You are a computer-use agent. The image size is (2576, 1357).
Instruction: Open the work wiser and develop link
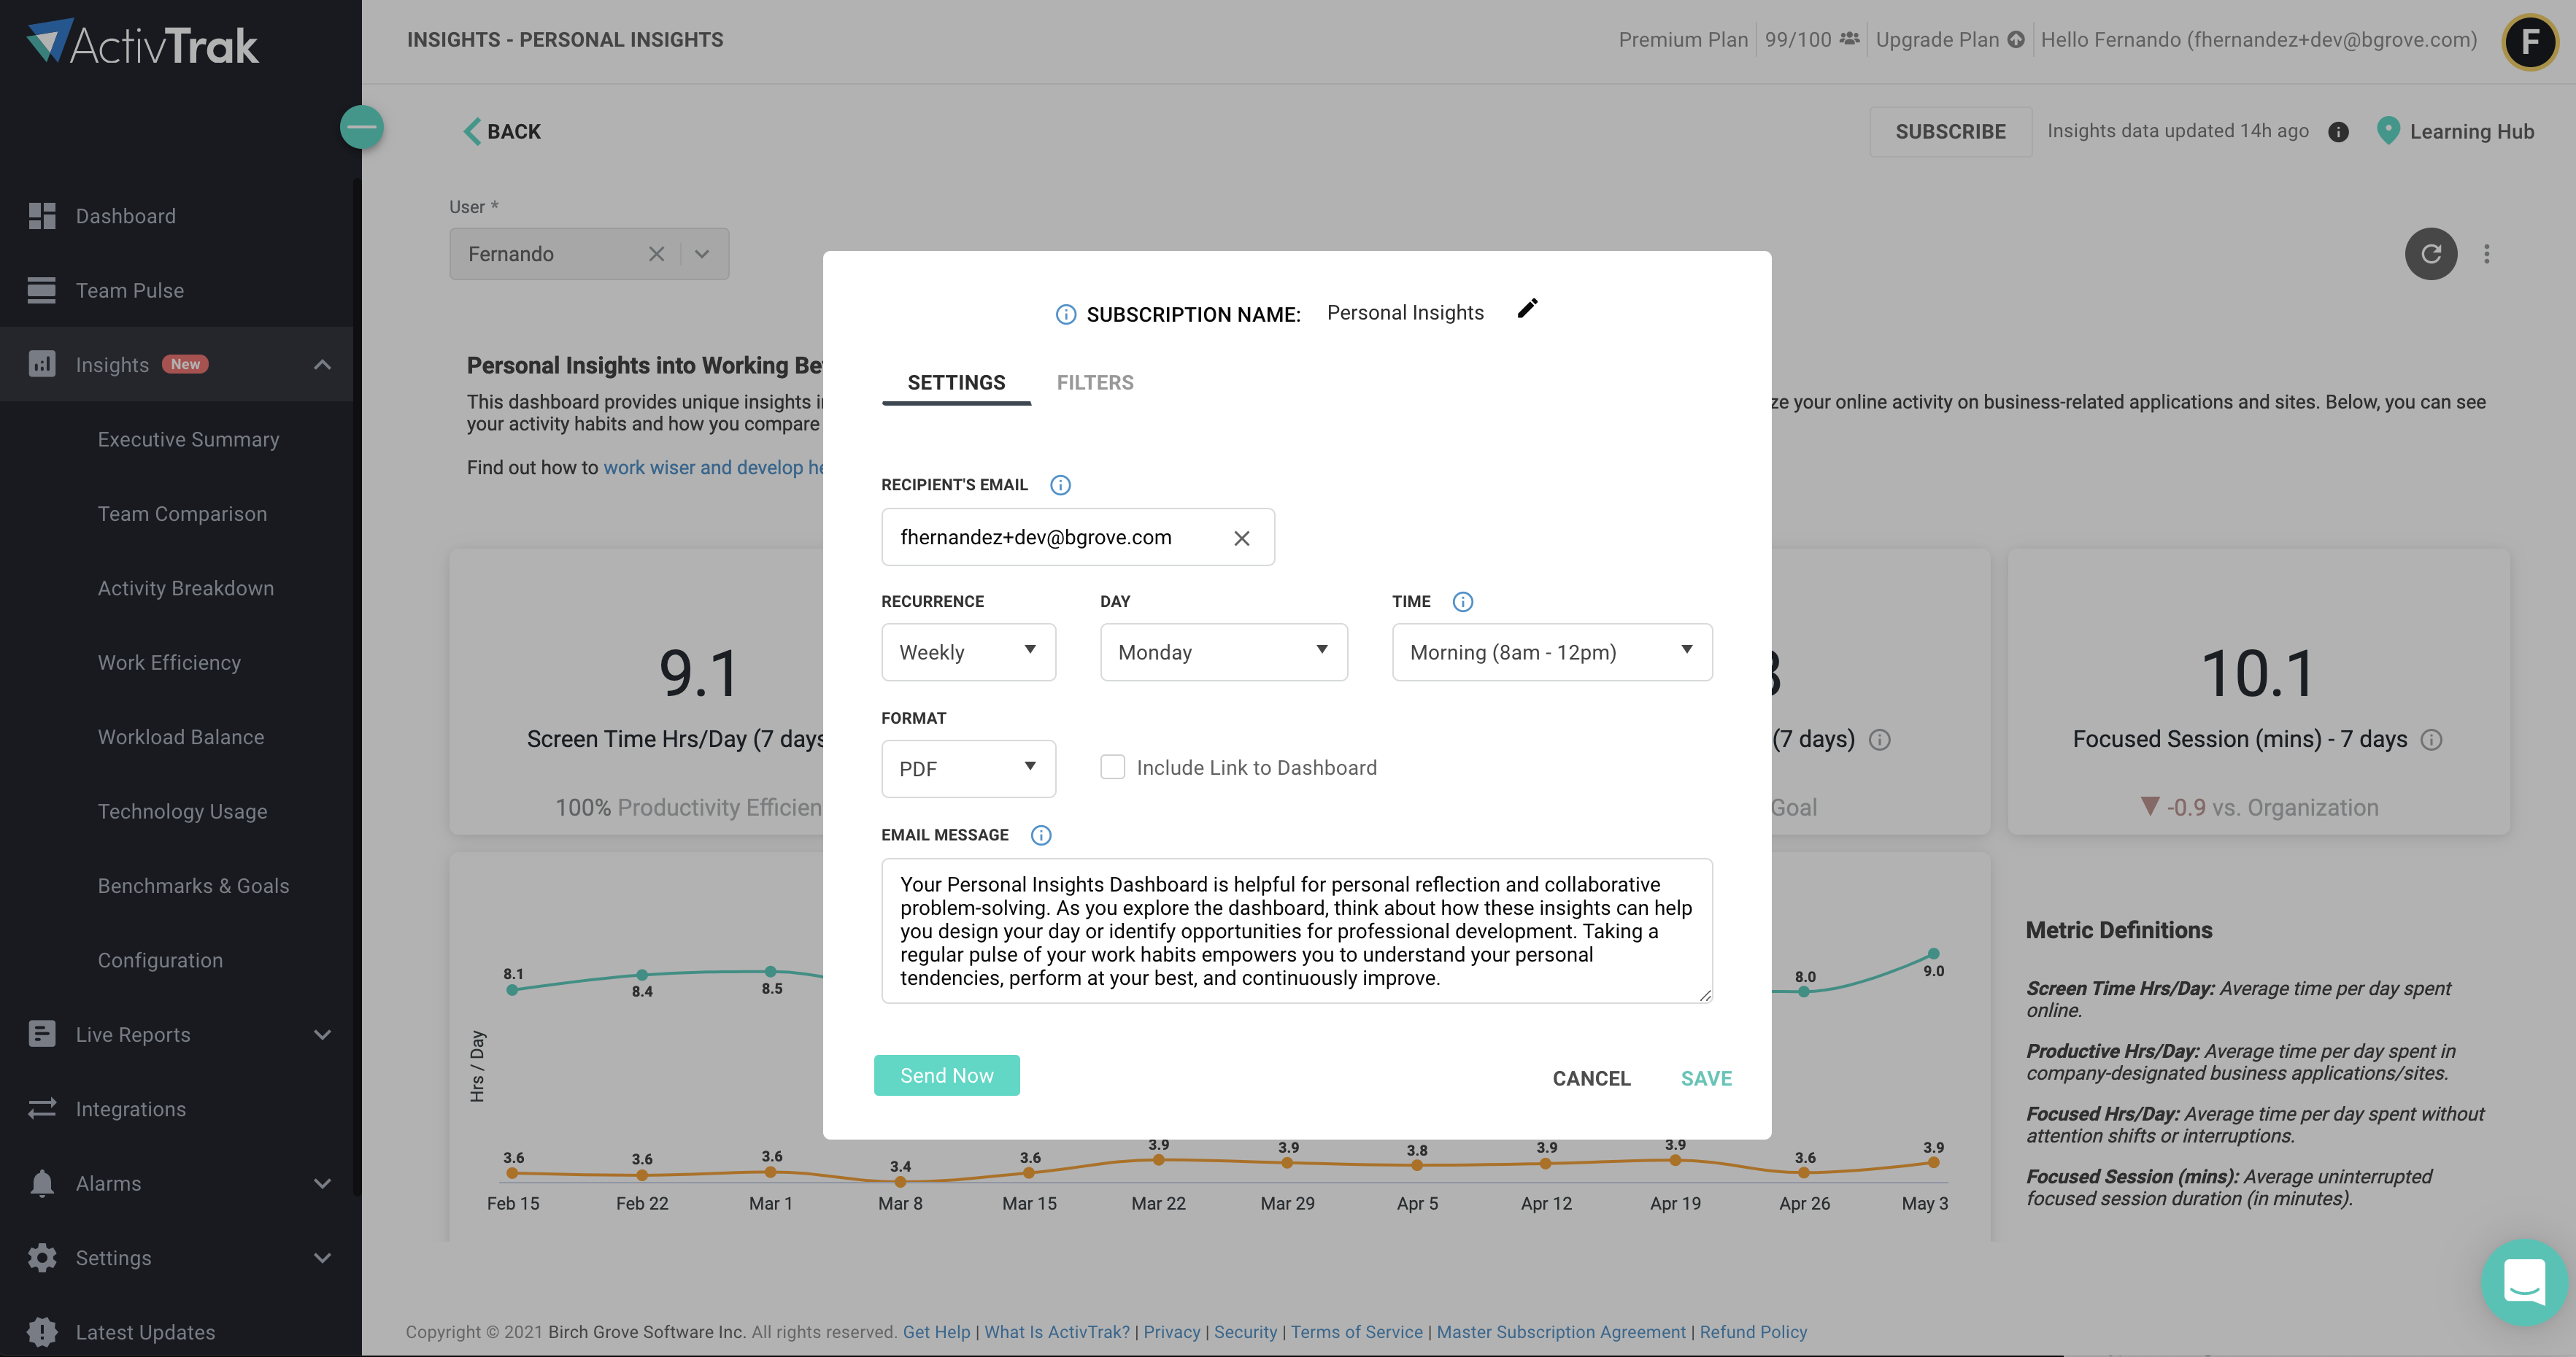click(x=713, y=467)
